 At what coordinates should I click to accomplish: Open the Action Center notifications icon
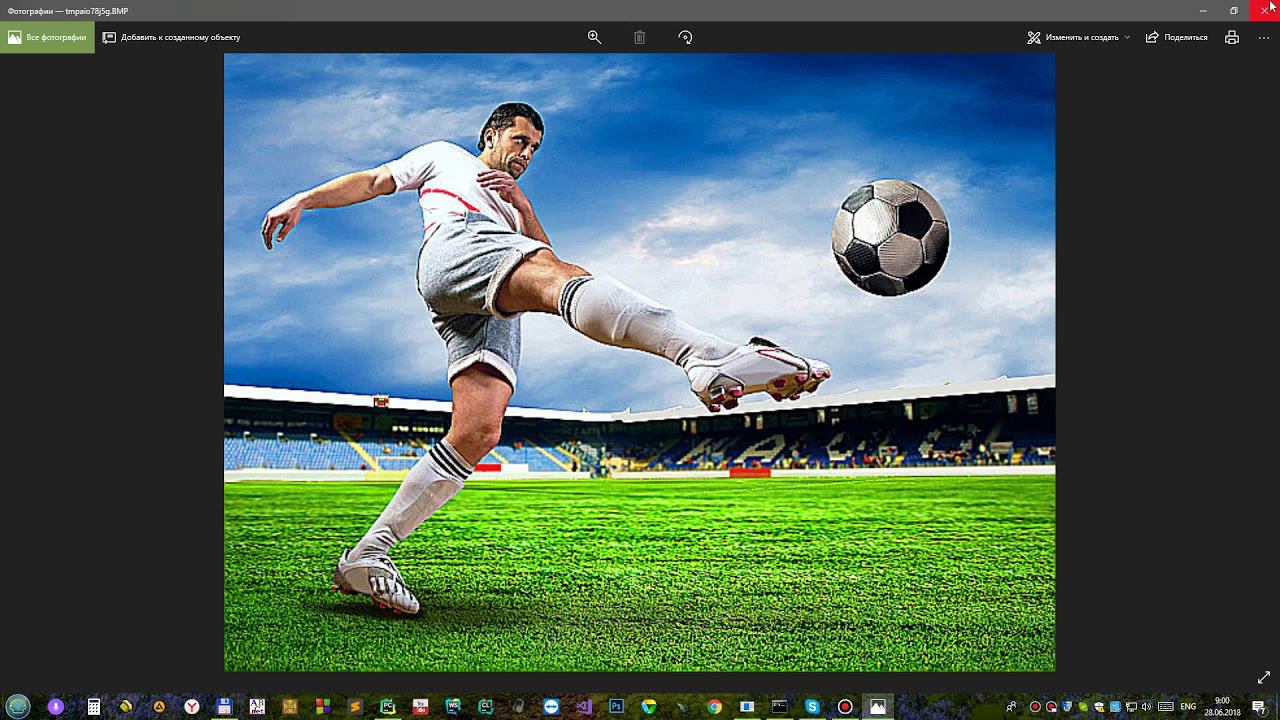pos(1260,707)
